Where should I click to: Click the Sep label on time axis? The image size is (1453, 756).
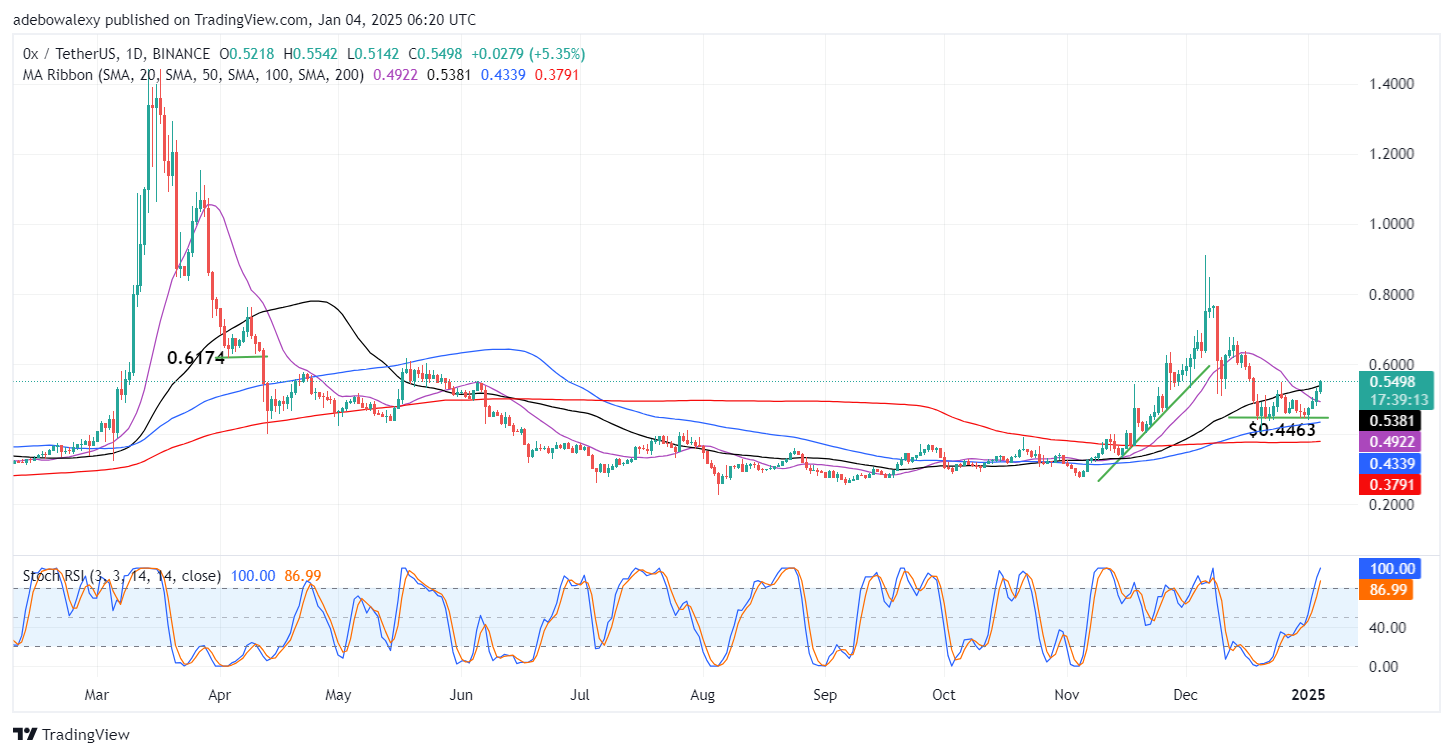click(x=824, y=694)
